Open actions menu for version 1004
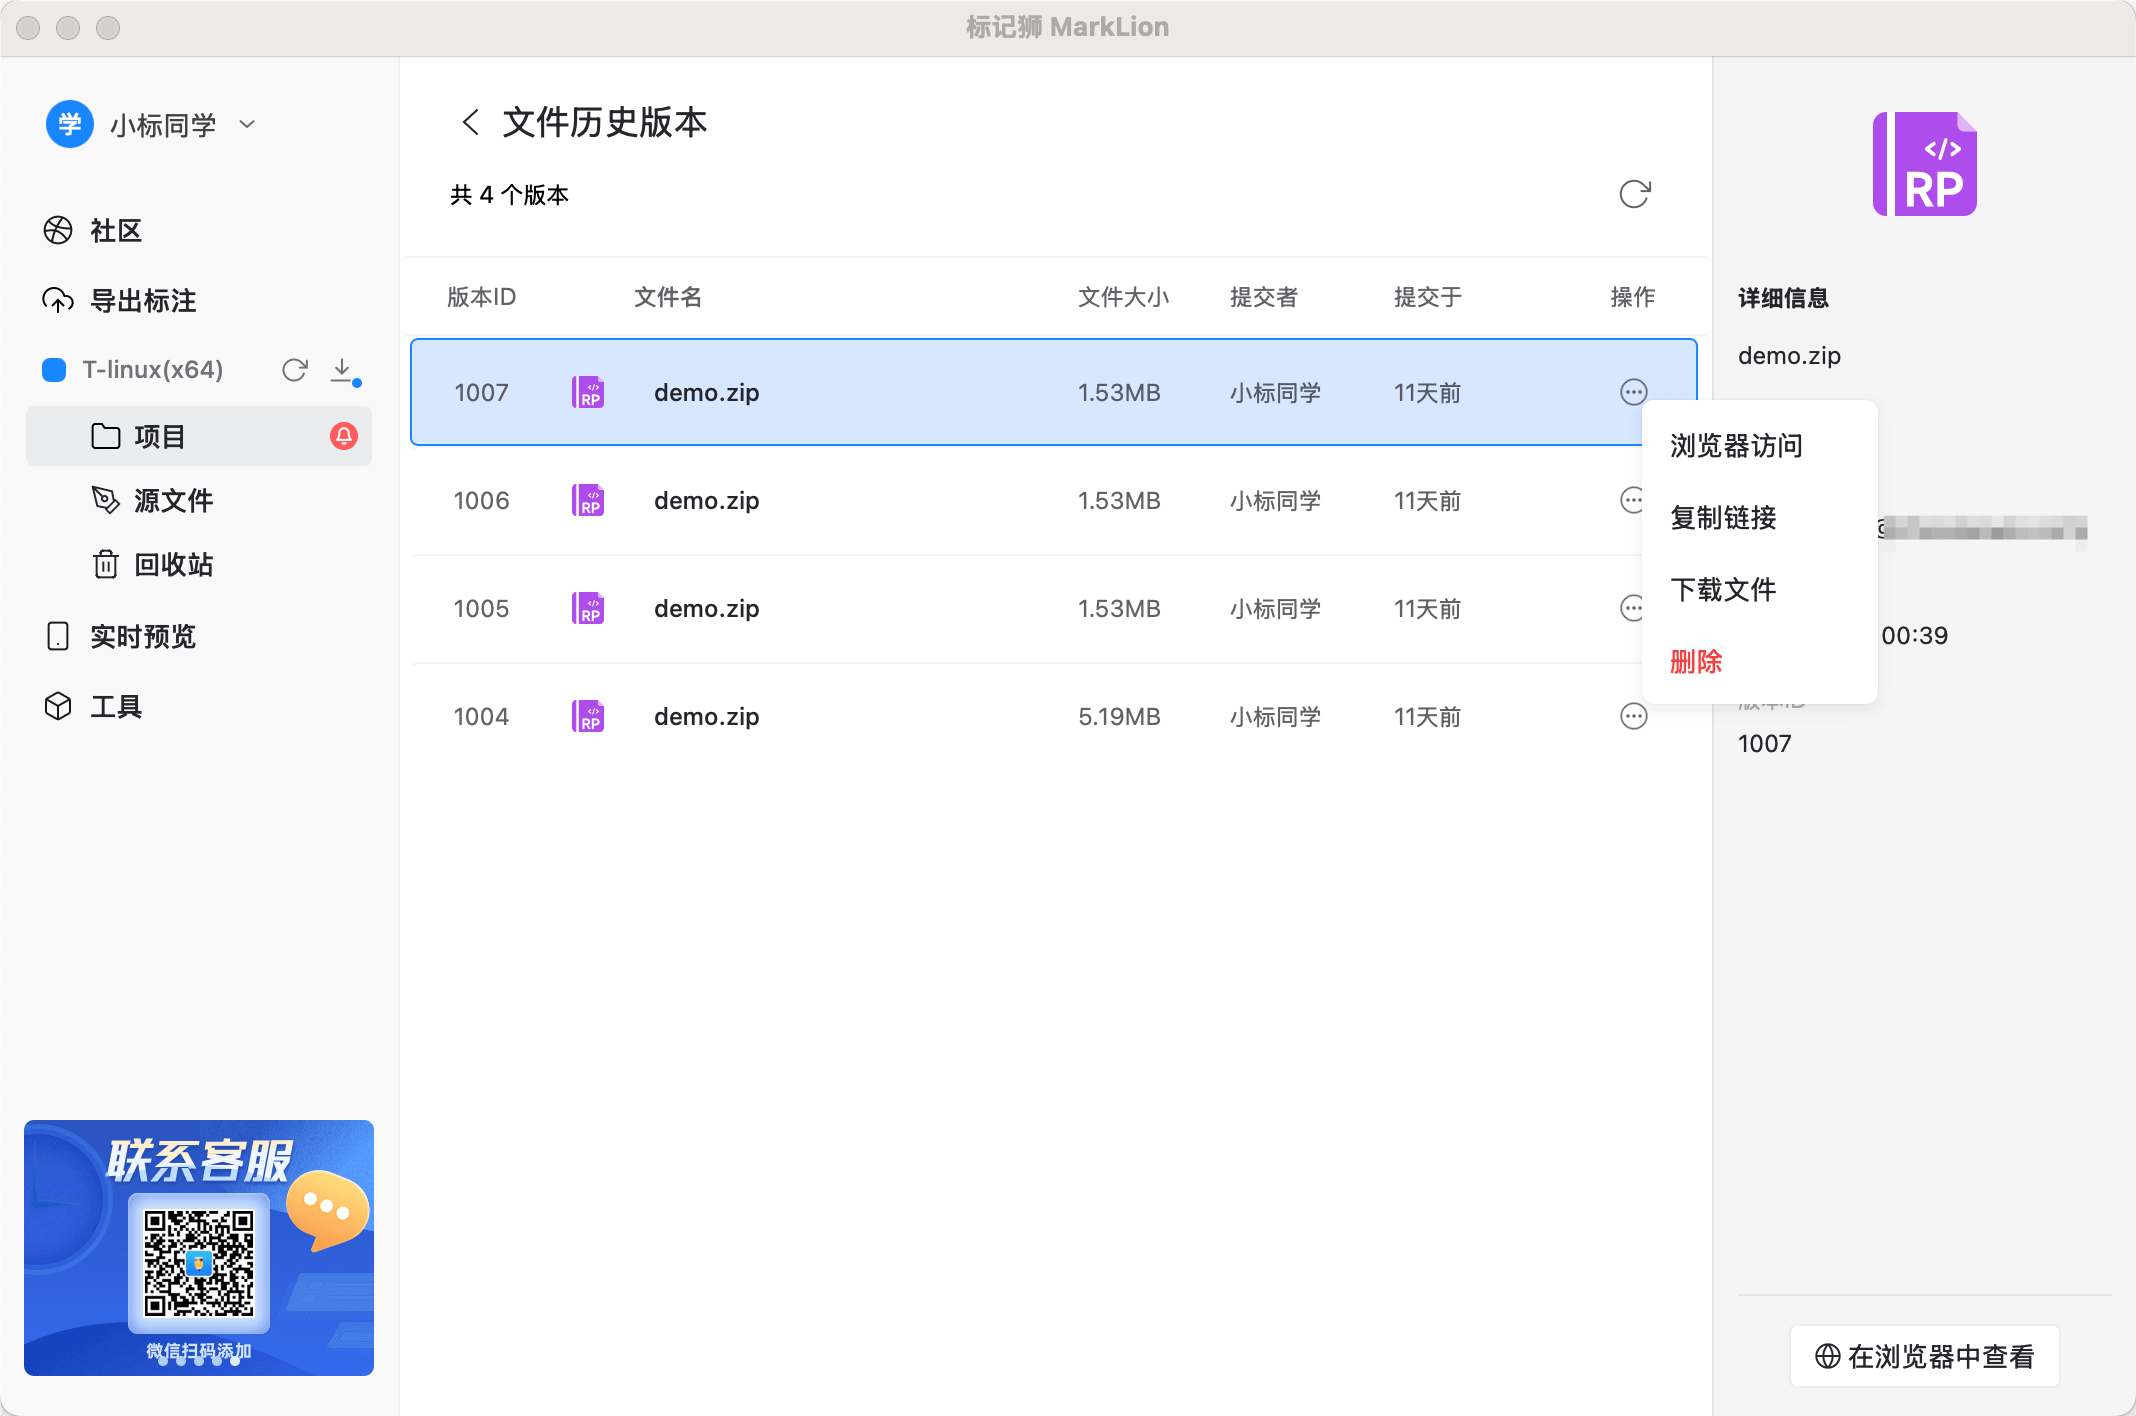Image resolution: width=2136 pixels, height=1416 pixels. [1632, 716]
